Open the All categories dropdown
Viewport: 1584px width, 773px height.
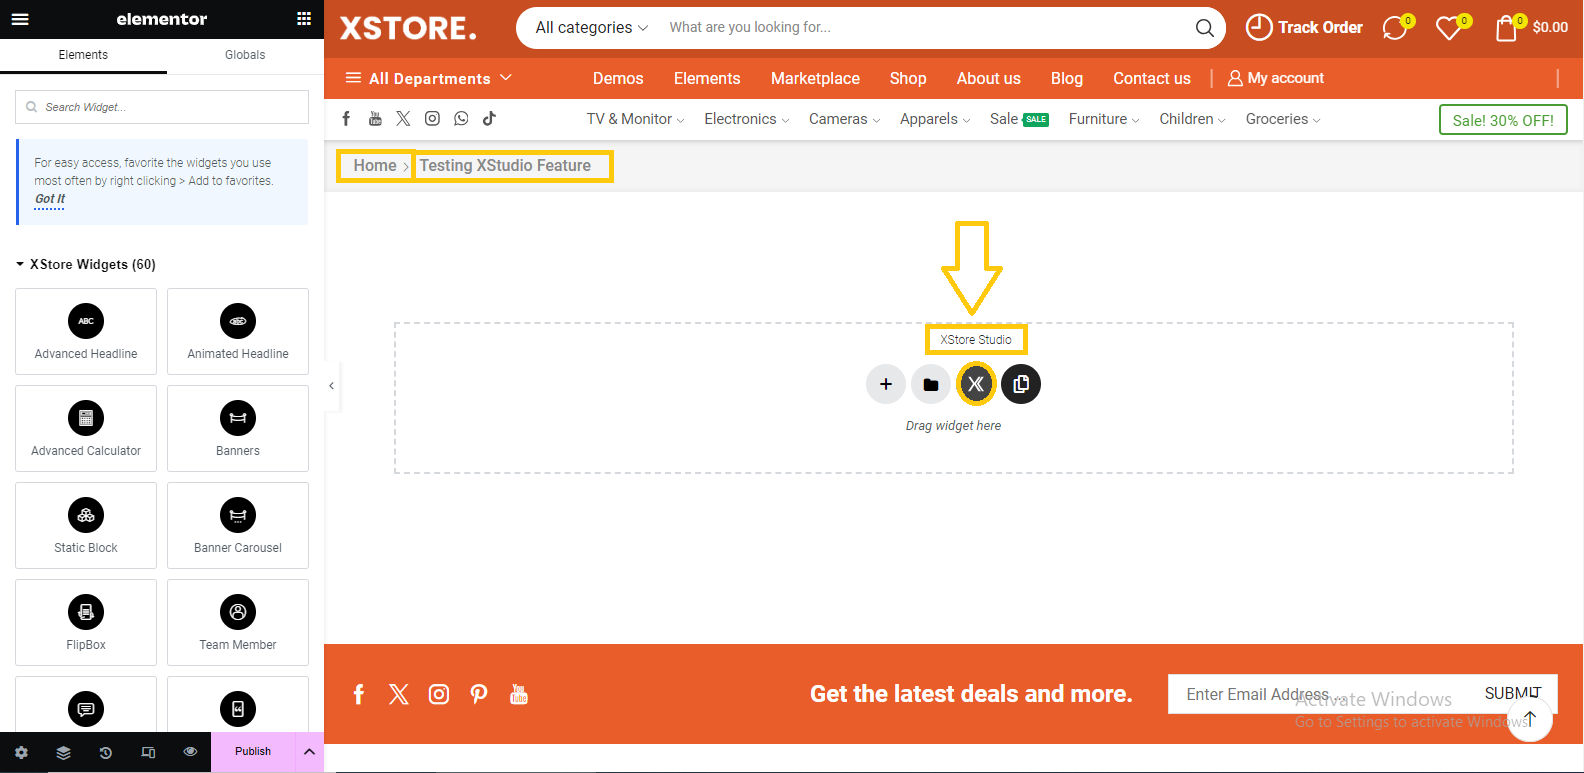tap(592, 28)
